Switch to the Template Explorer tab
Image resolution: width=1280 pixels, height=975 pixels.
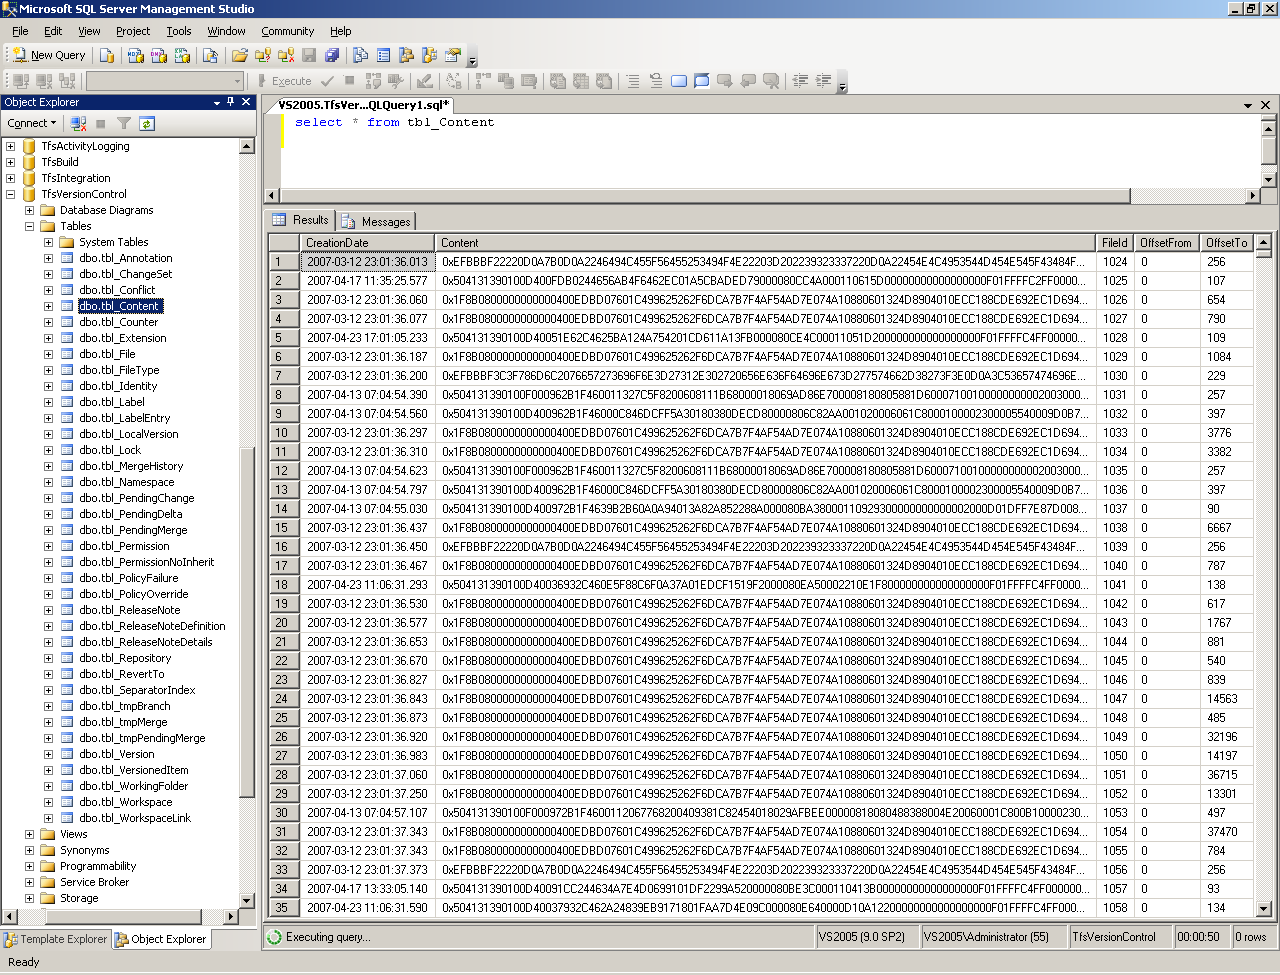56,939
